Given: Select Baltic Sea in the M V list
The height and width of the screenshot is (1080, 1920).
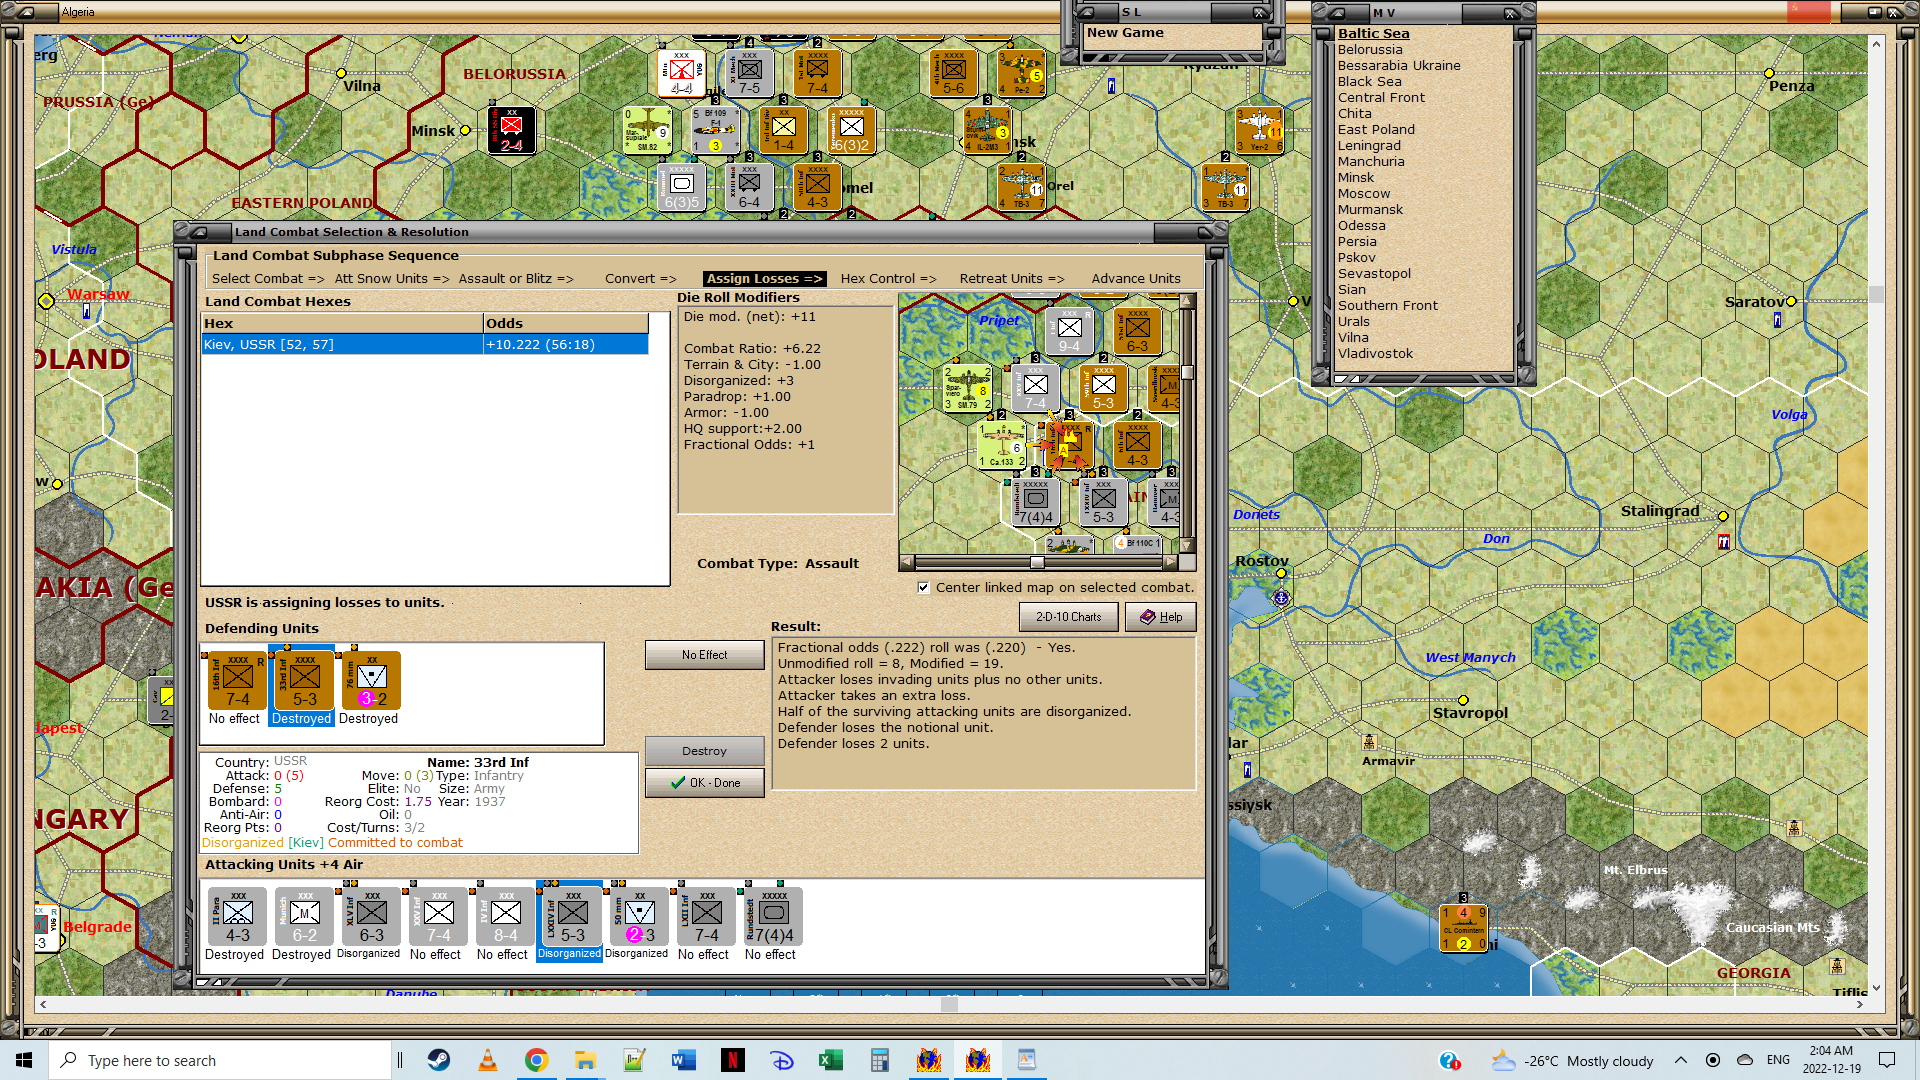Looking at the screenshot, I should tap(1374, 33).
